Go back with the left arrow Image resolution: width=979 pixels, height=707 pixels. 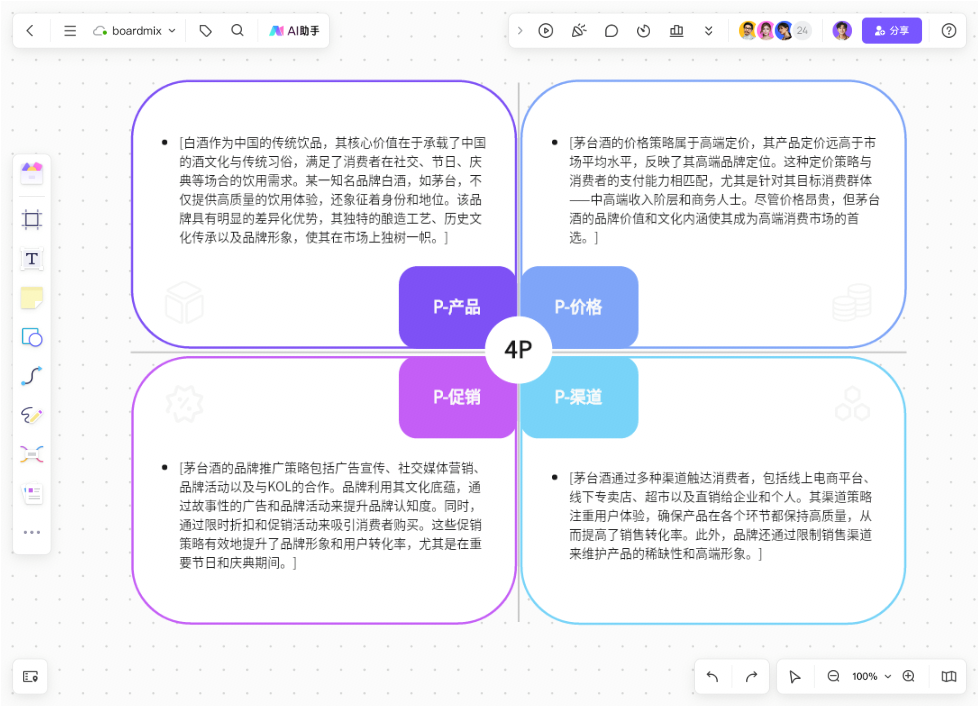(x=30, y=31)
